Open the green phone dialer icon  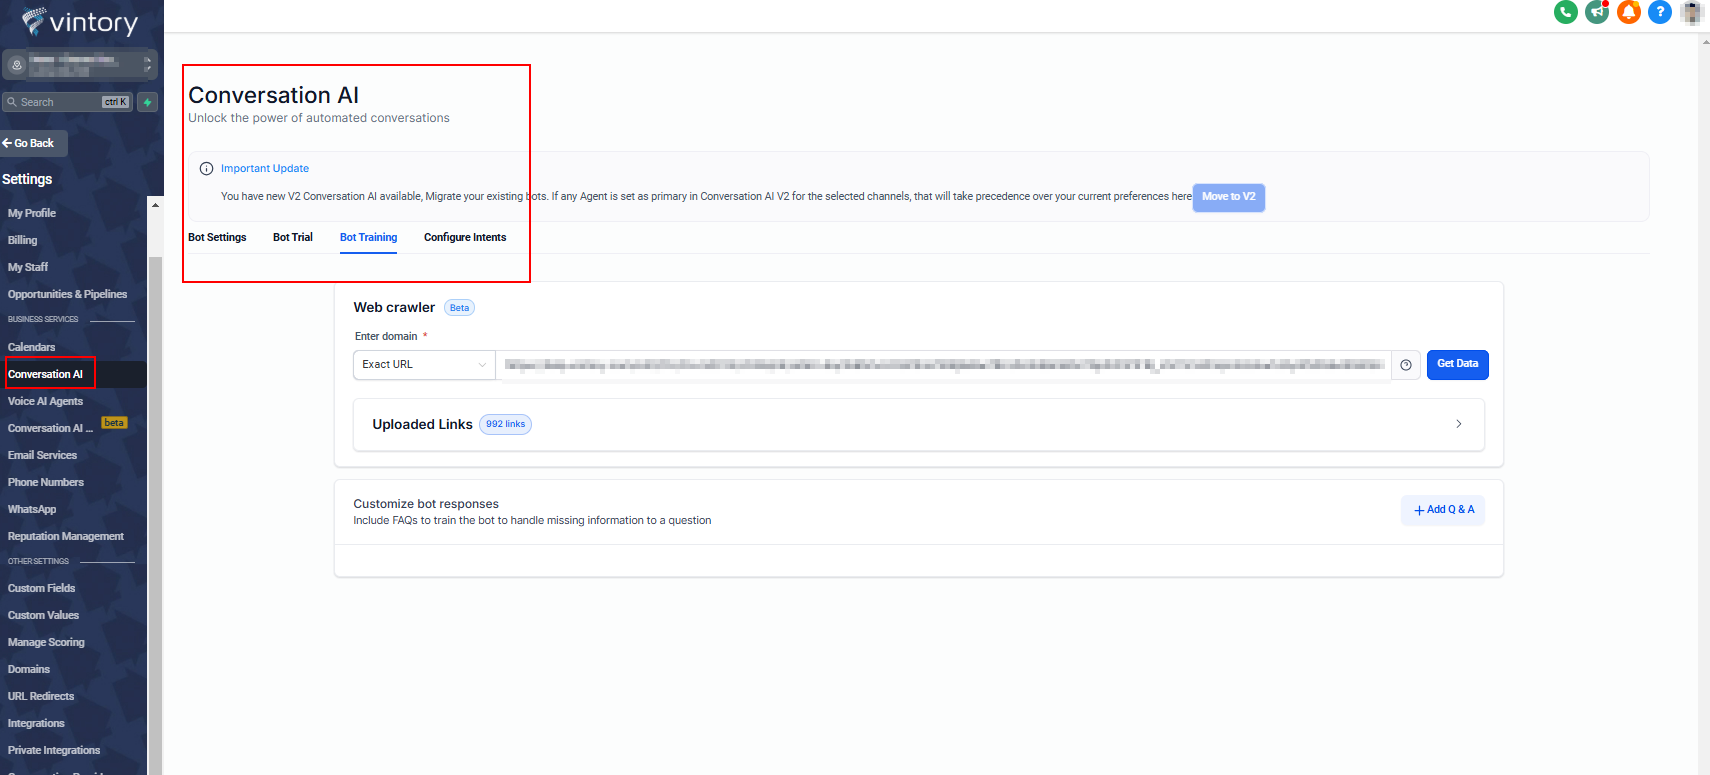[x=1566, y=12]
